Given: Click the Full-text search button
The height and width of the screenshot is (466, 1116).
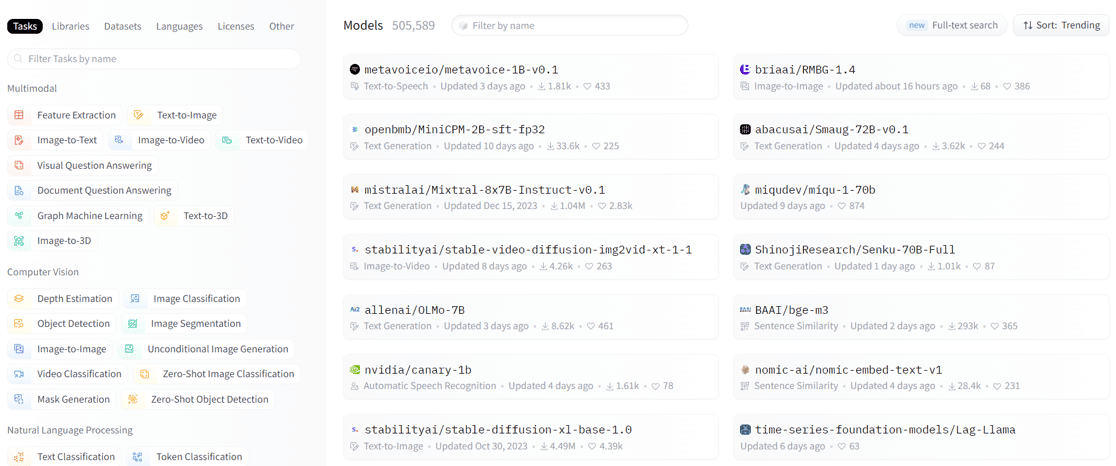Looking at the screenshot, I should (x=952, y=25).
